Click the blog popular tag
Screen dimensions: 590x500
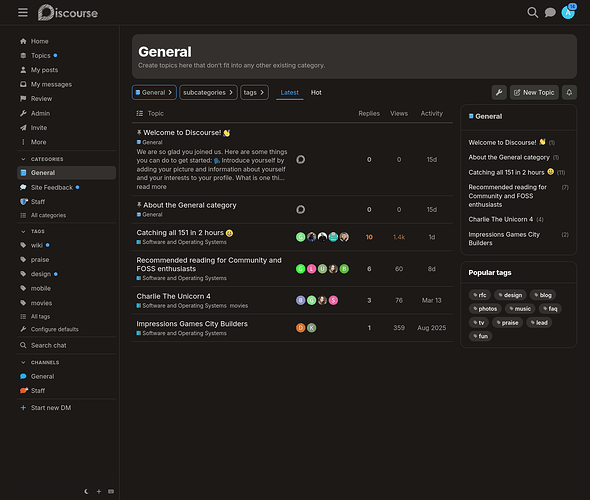pyautogui.click(x=543, y=295)
